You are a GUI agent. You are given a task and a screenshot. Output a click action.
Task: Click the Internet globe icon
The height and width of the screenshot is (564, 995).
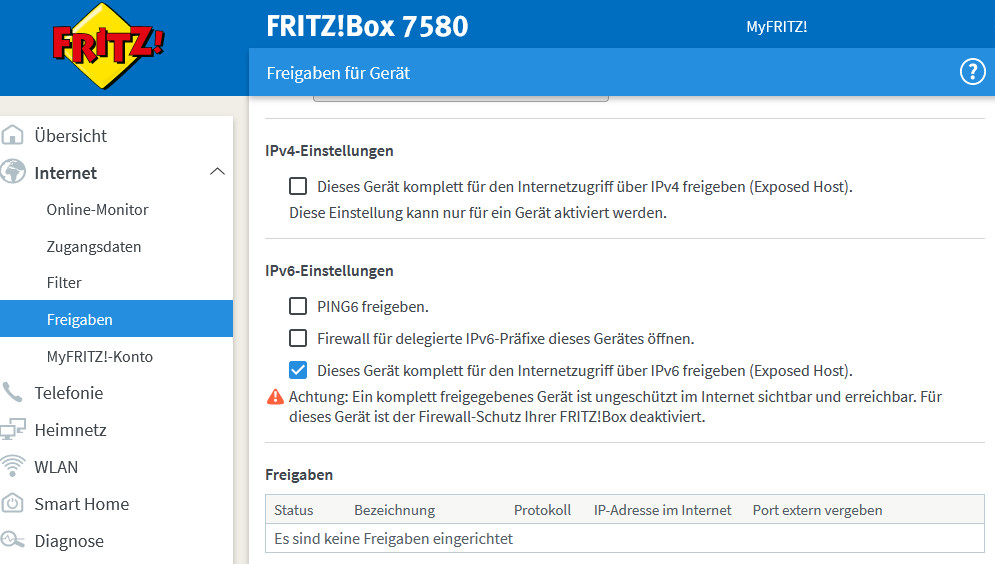click(13, 172)
